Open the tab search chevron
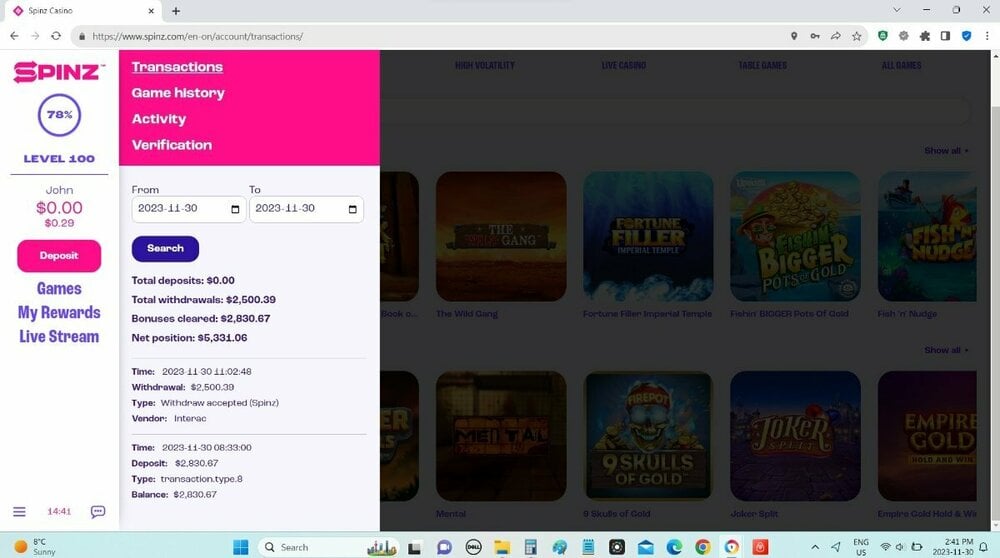Image resolution: width=1000 pixels, height=558 pixels. pos(897,10)
